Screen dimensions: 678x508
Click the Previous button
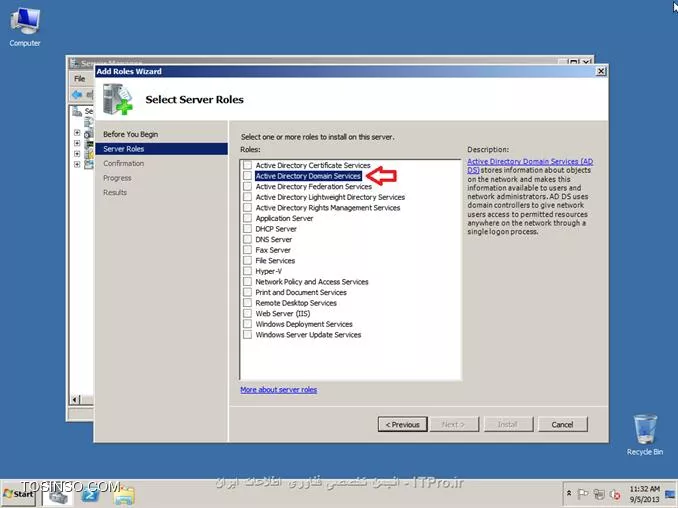click(403, 424)
